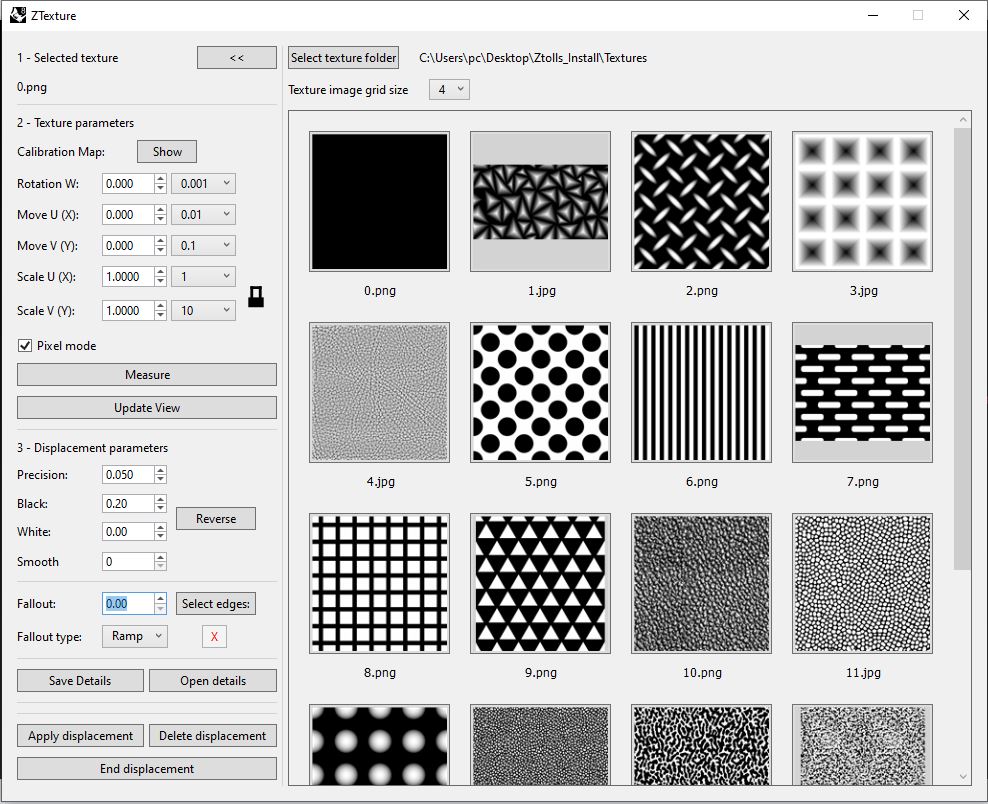Click the Move U (X) value field
Screen dimensions: 988x804
(x=128, y=214)
